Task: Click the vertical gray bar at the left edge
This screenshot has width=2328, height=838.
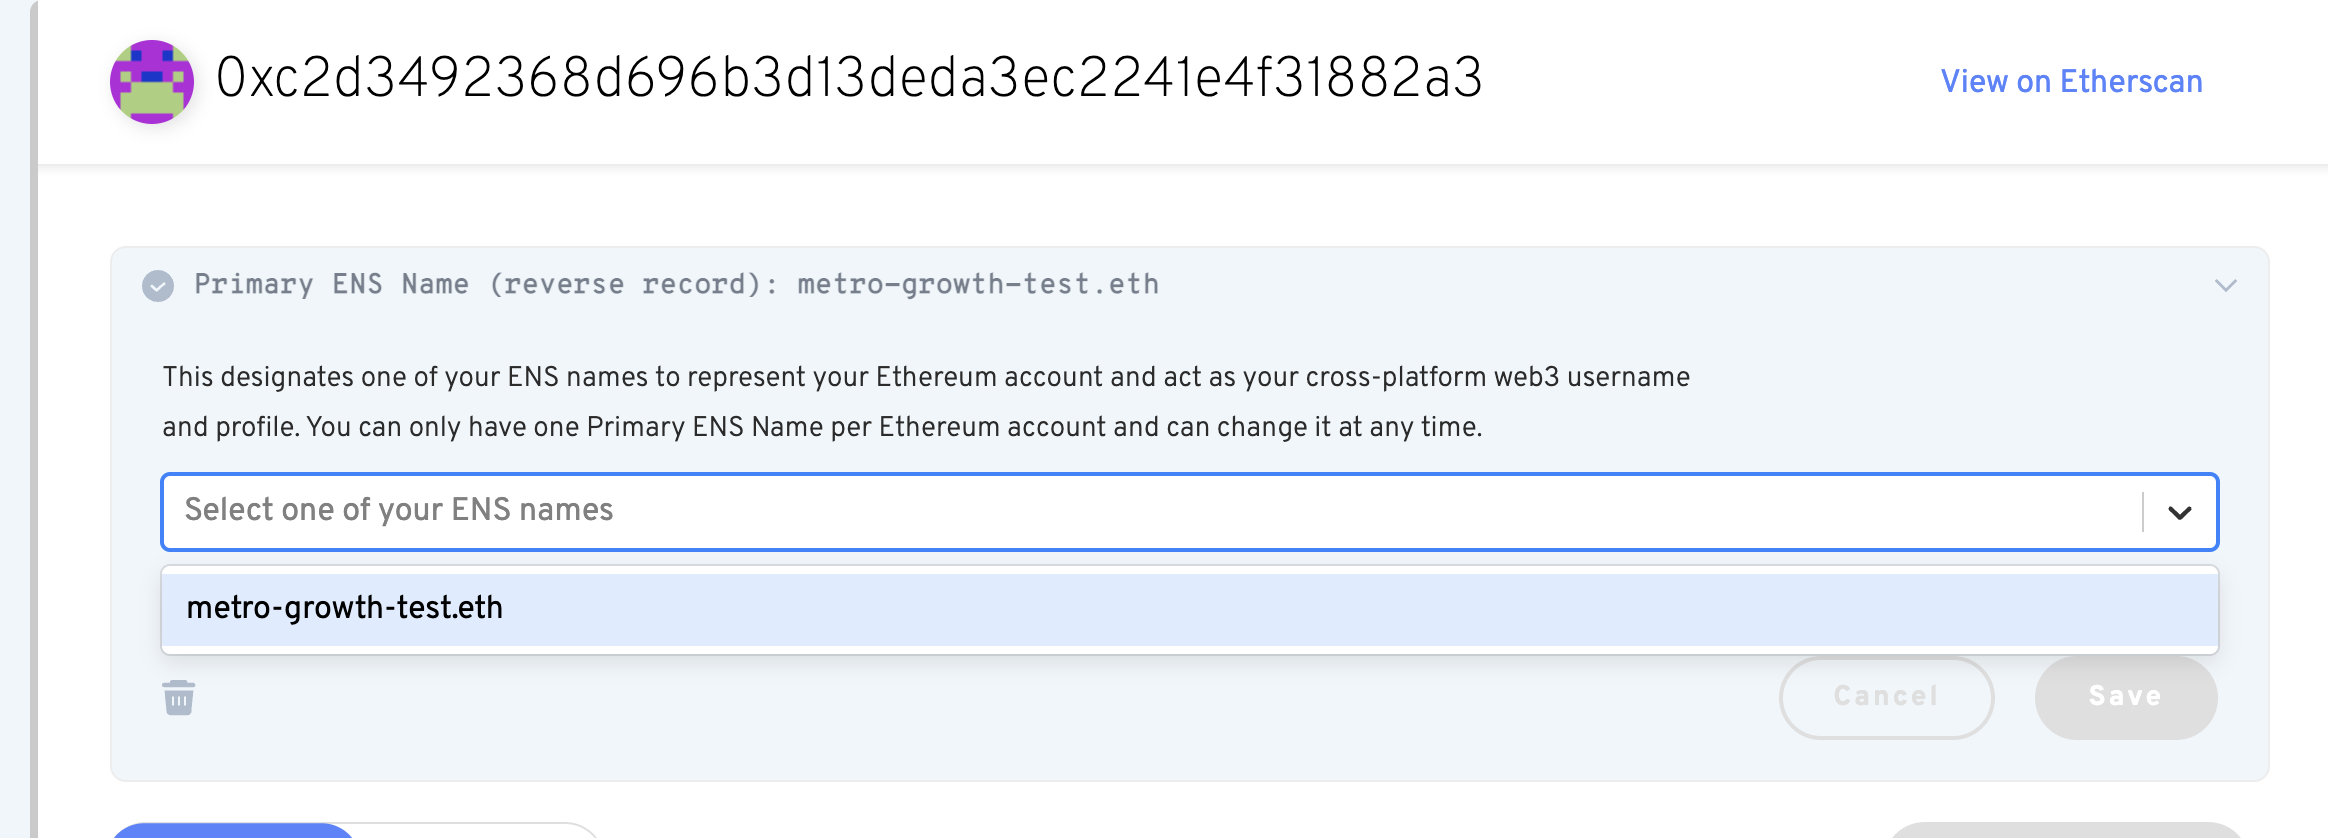Action: [34, 419]
